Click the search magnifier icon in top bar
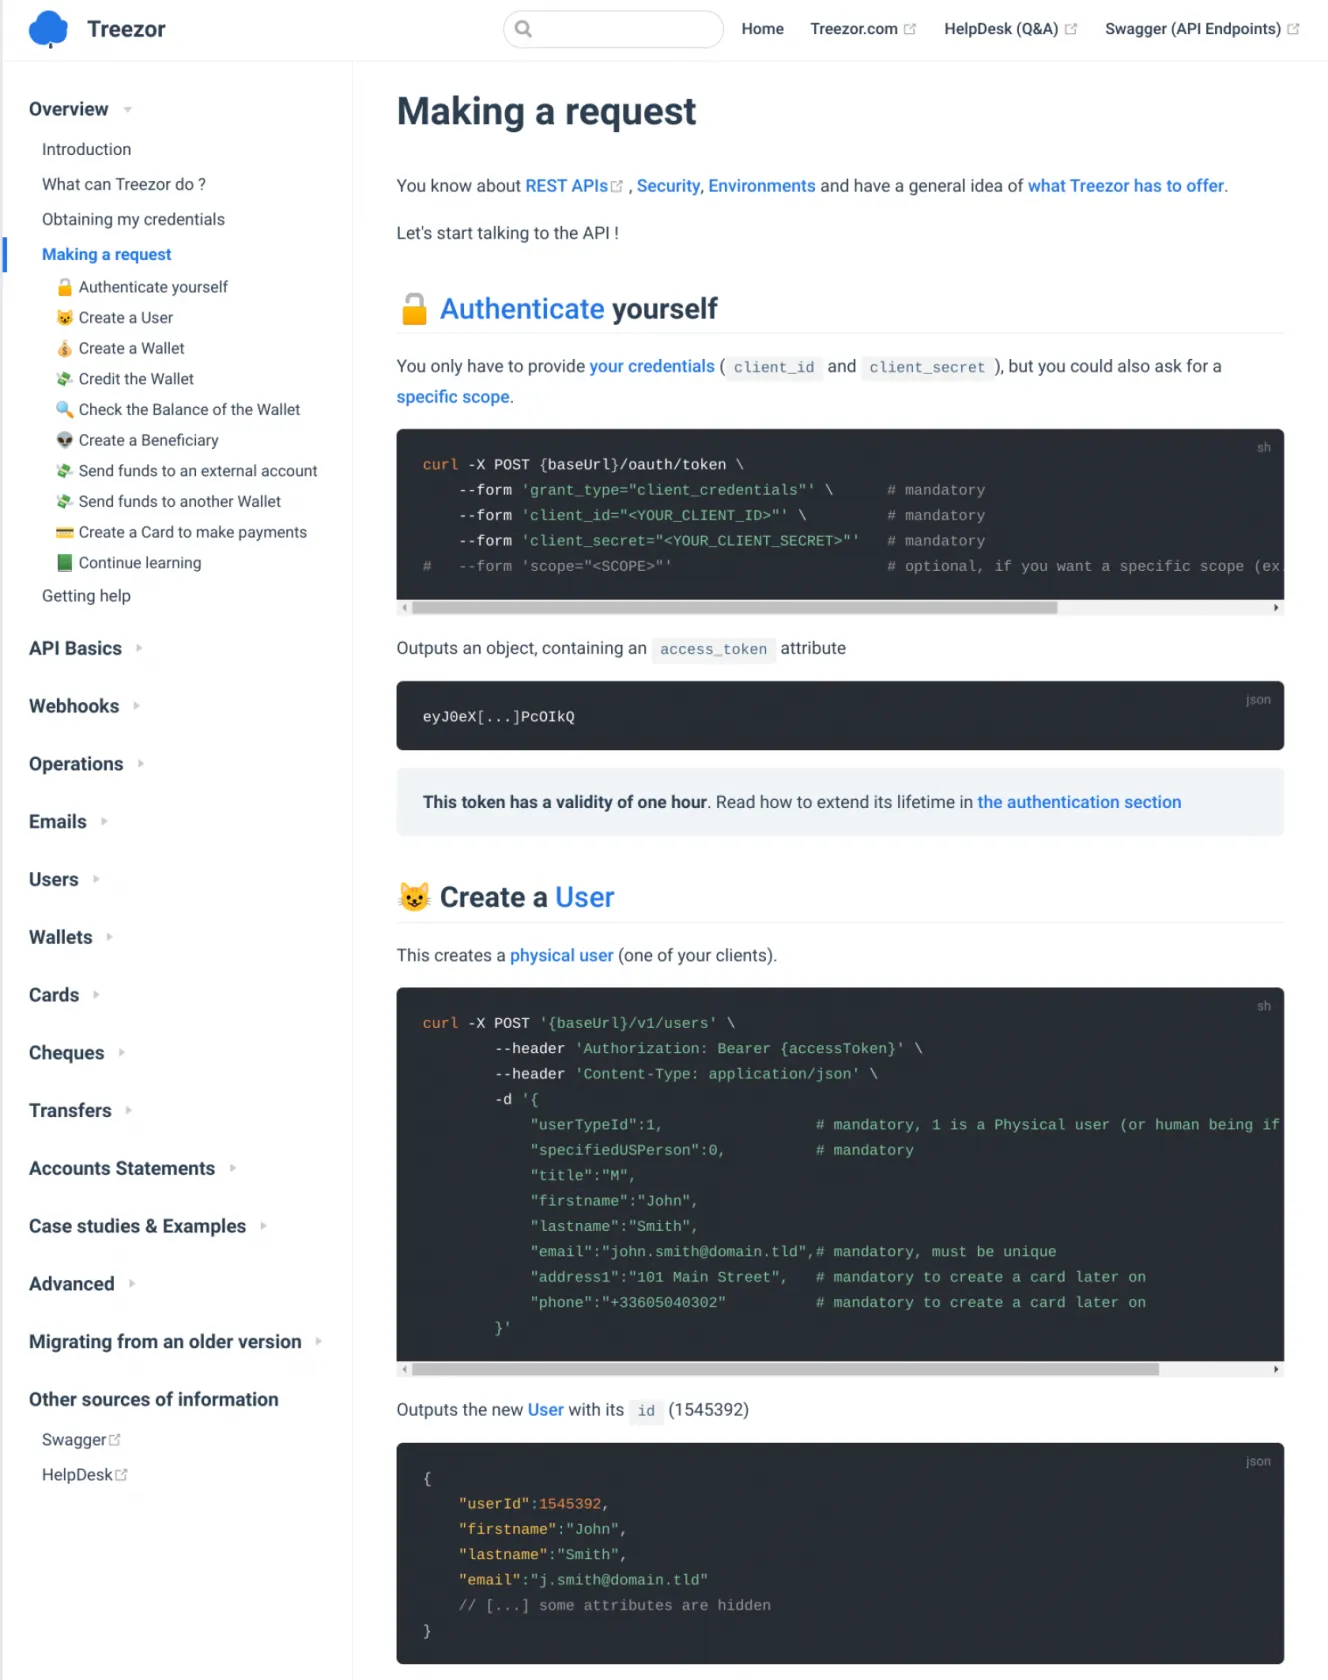1328x1680 pixels. click(x=523, y=29)
